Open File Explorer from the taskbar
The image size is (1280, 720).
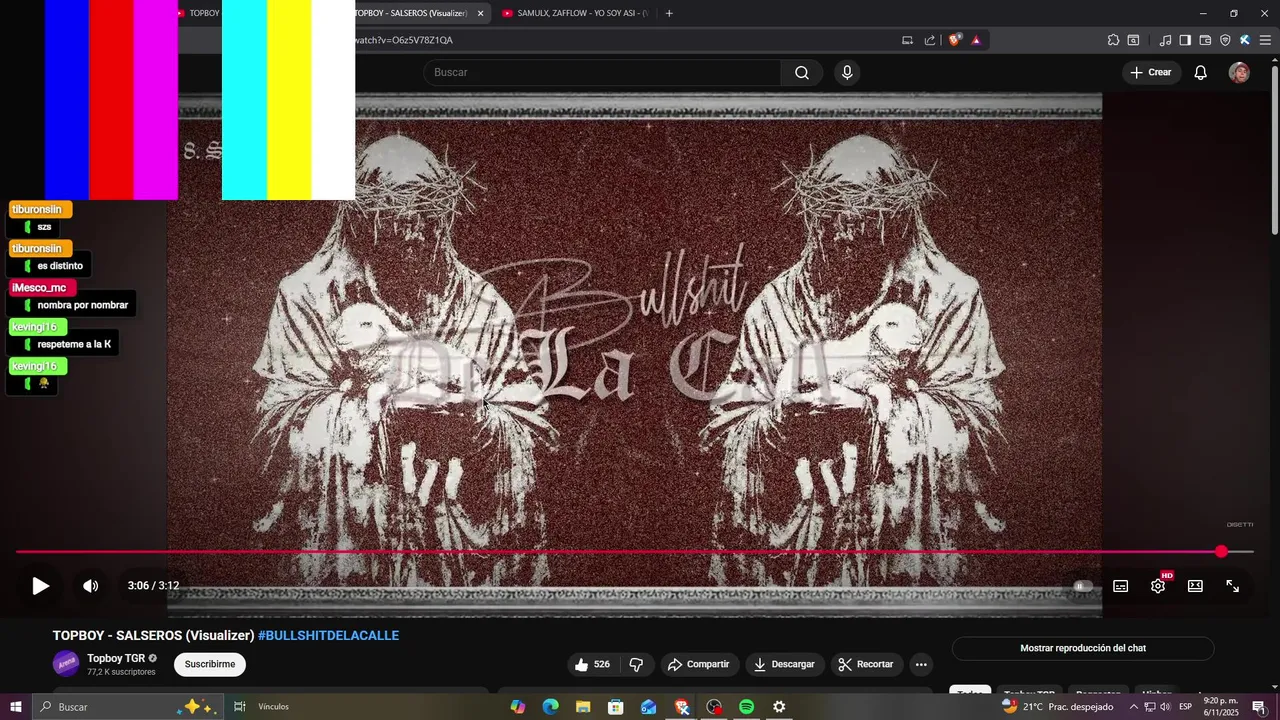click(583, 706)
